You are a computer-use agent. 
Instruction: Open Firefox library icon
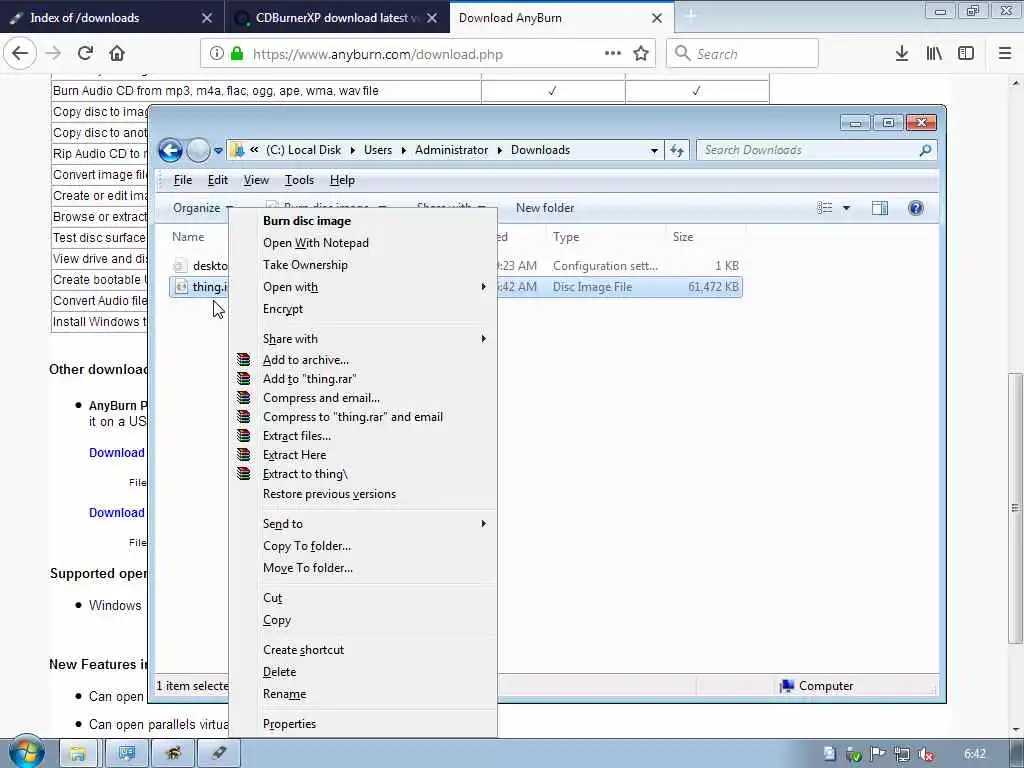click(x=934, y=54)
